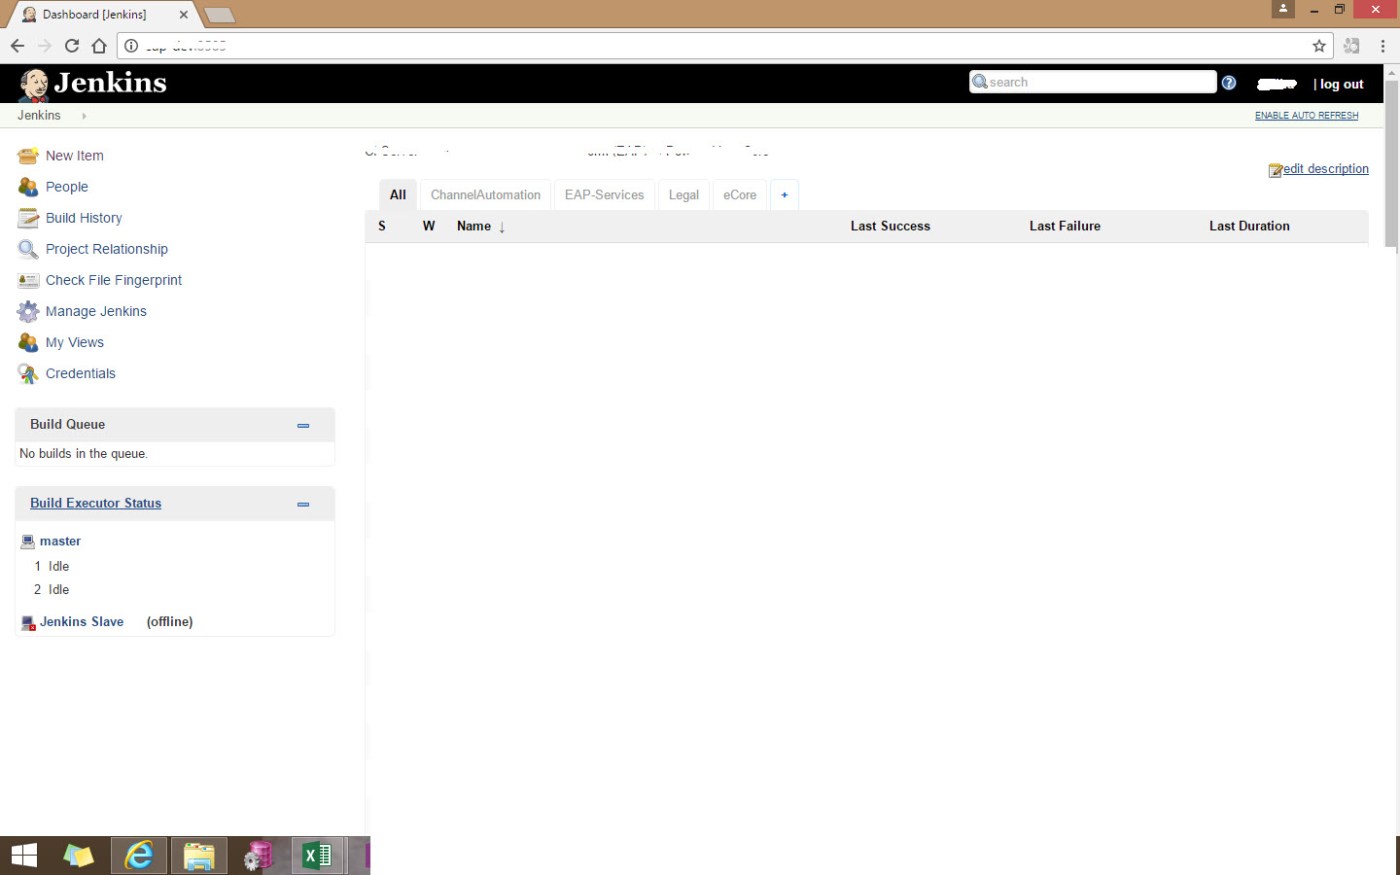Click the search help question mark icon
Viewport: 1400px width, 875px height.
click(x=1228, y=82)
